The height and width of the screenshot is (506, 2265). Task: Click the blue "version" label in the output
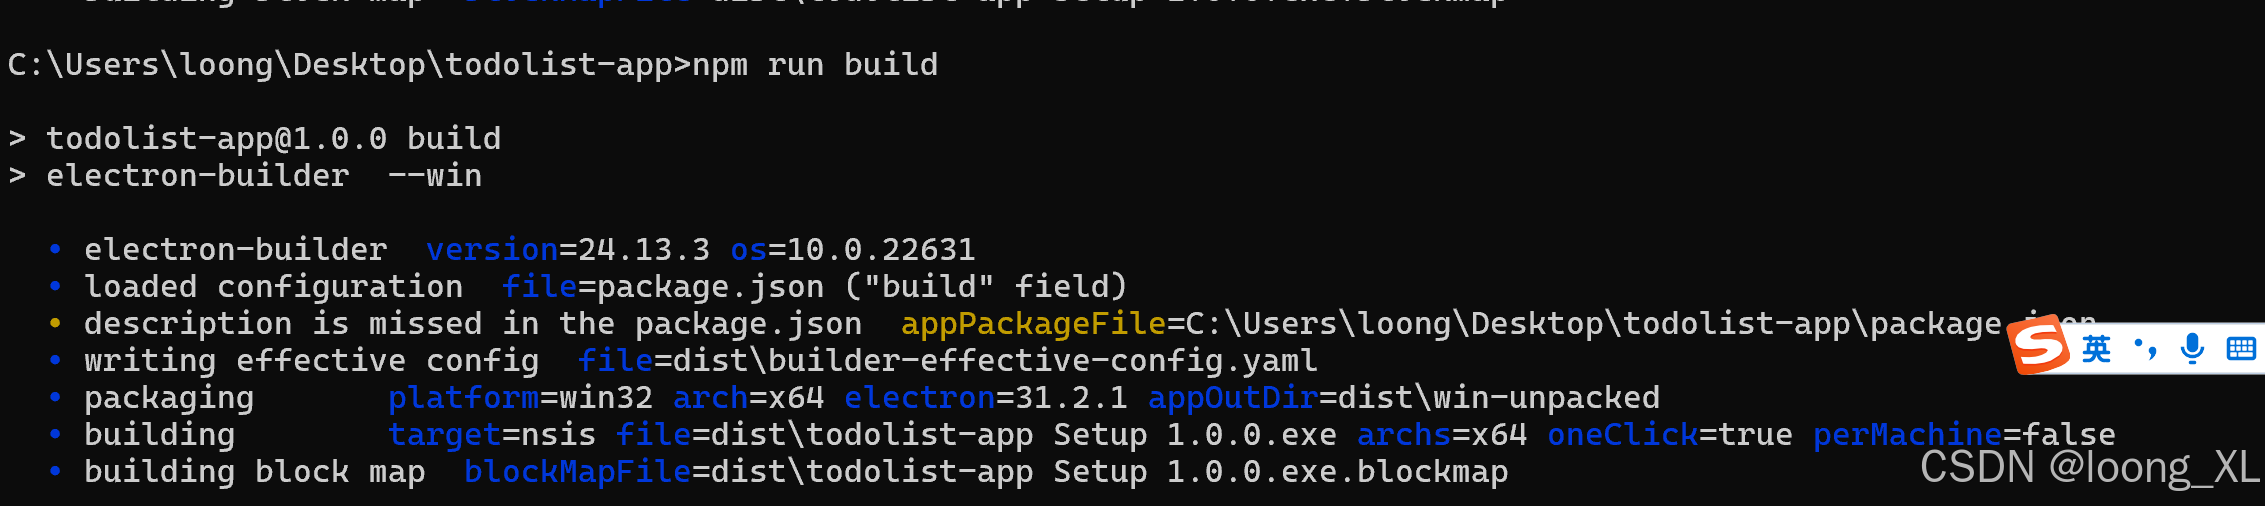point(492,250)
